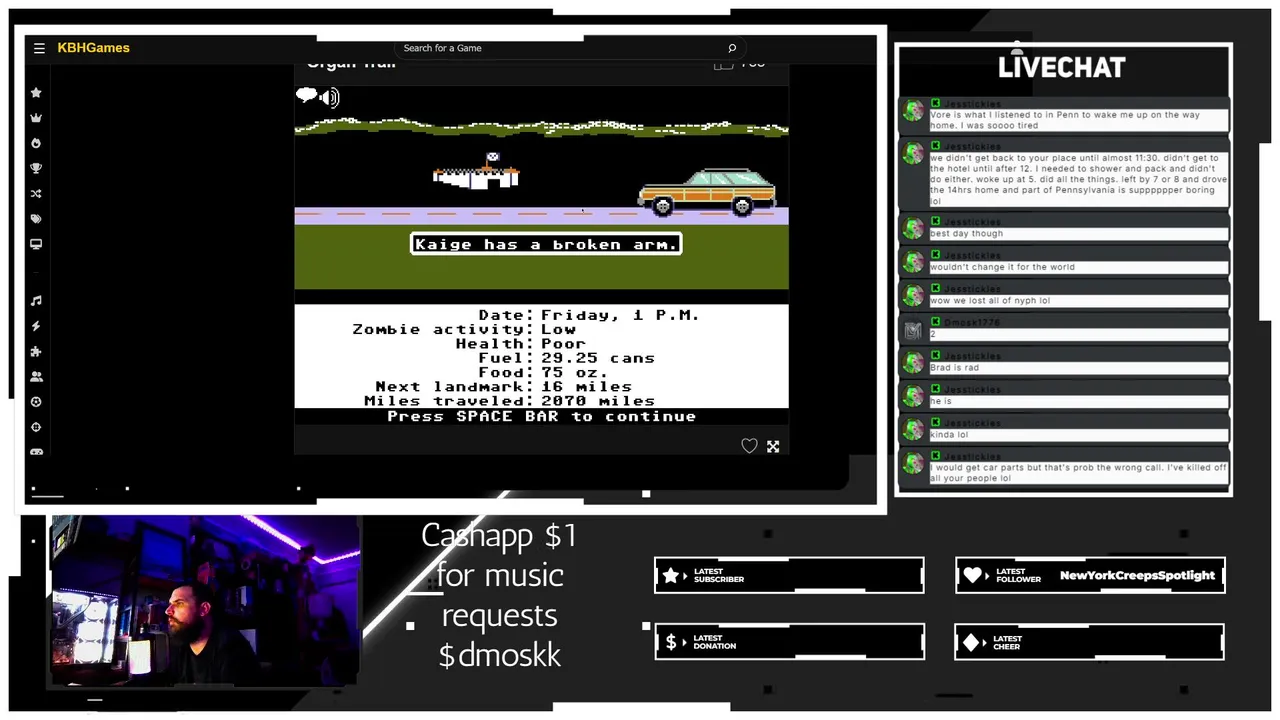Screen dimensions: 1280x720
Task: Open the tags icon in the sidebar
Action: tap(36, 219)
